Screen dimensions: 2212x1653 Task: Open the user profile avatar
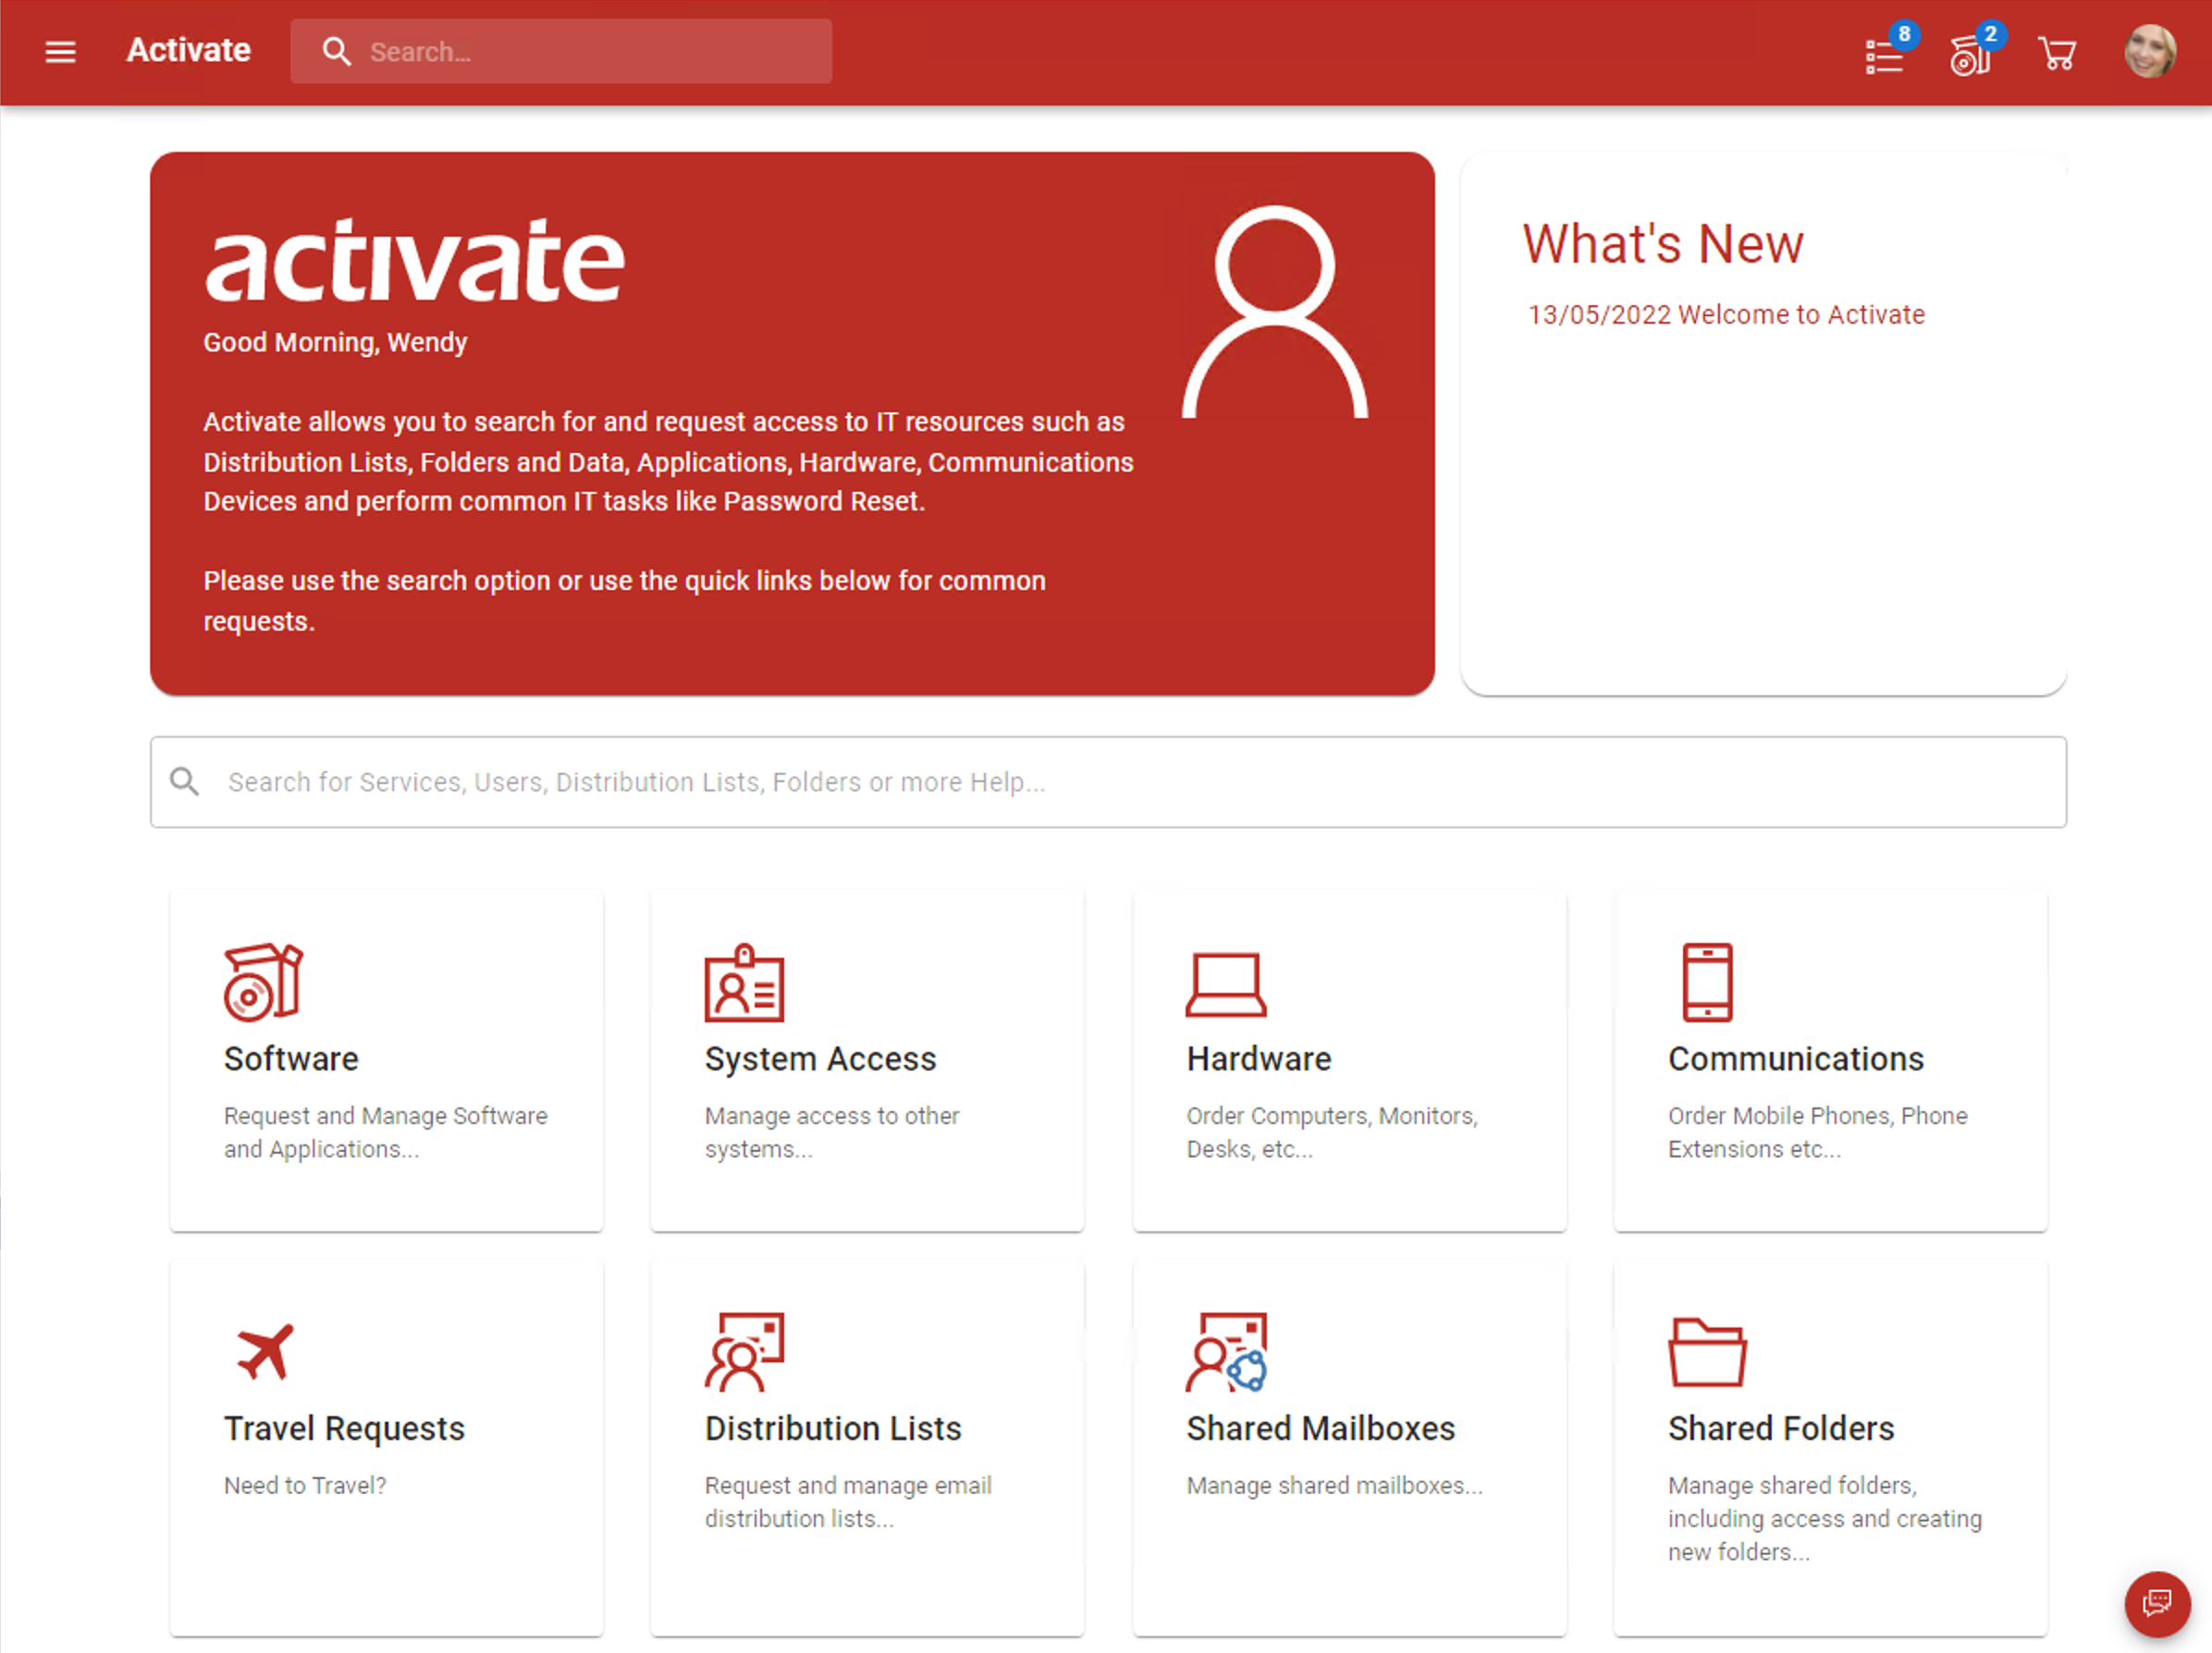click(x=2150, y=52)
